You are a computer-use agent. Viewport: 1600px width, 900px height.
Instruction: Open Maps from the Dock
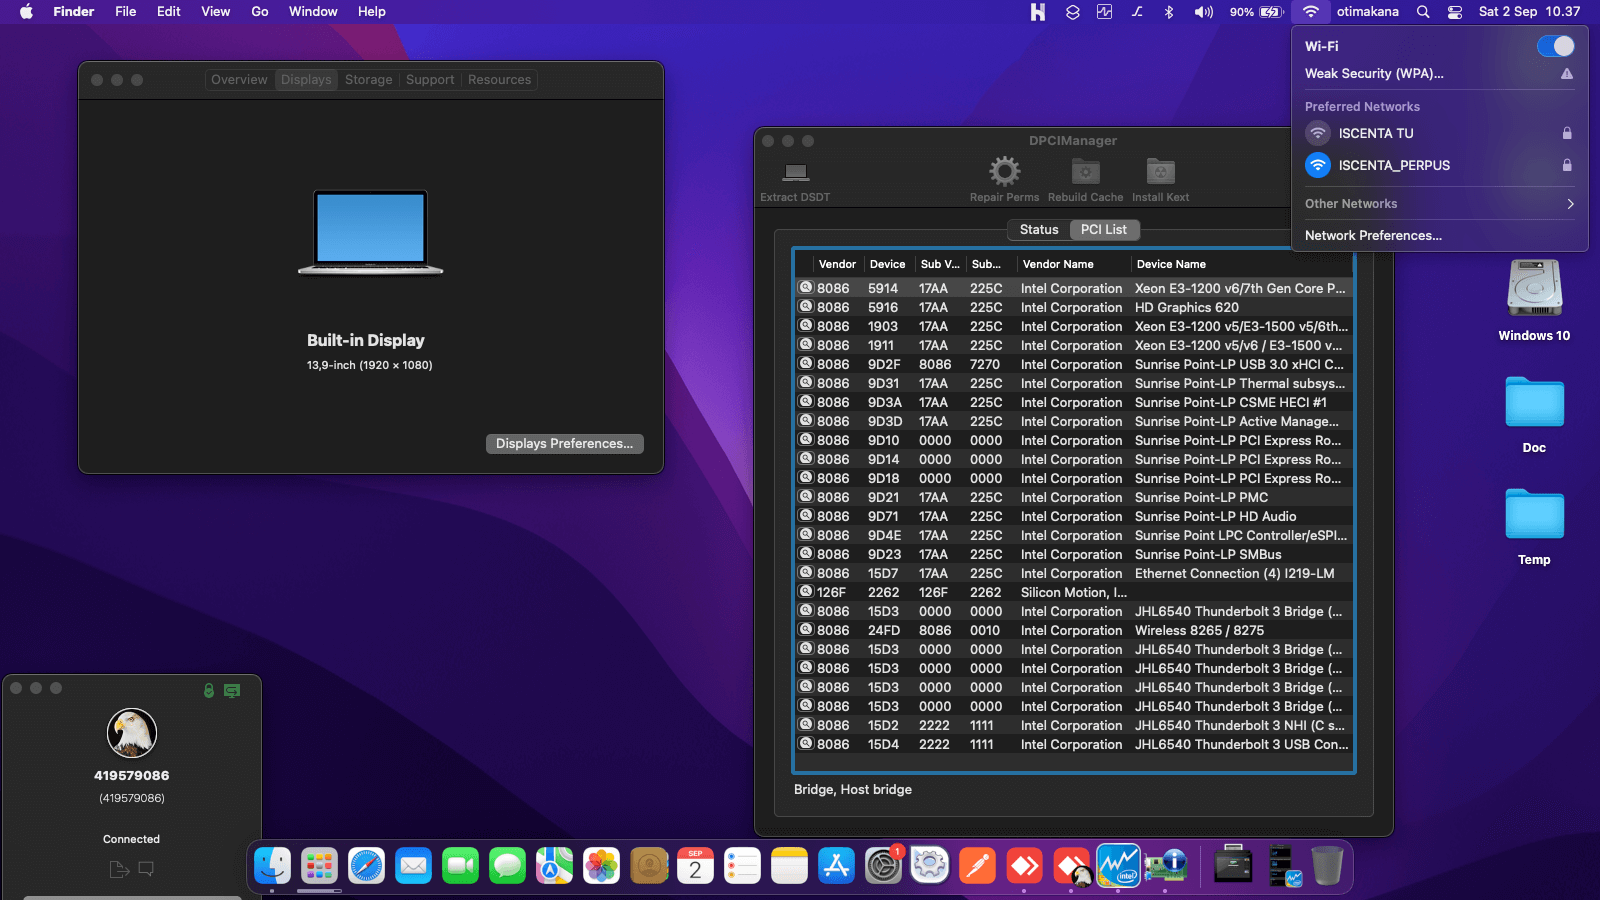554,866
